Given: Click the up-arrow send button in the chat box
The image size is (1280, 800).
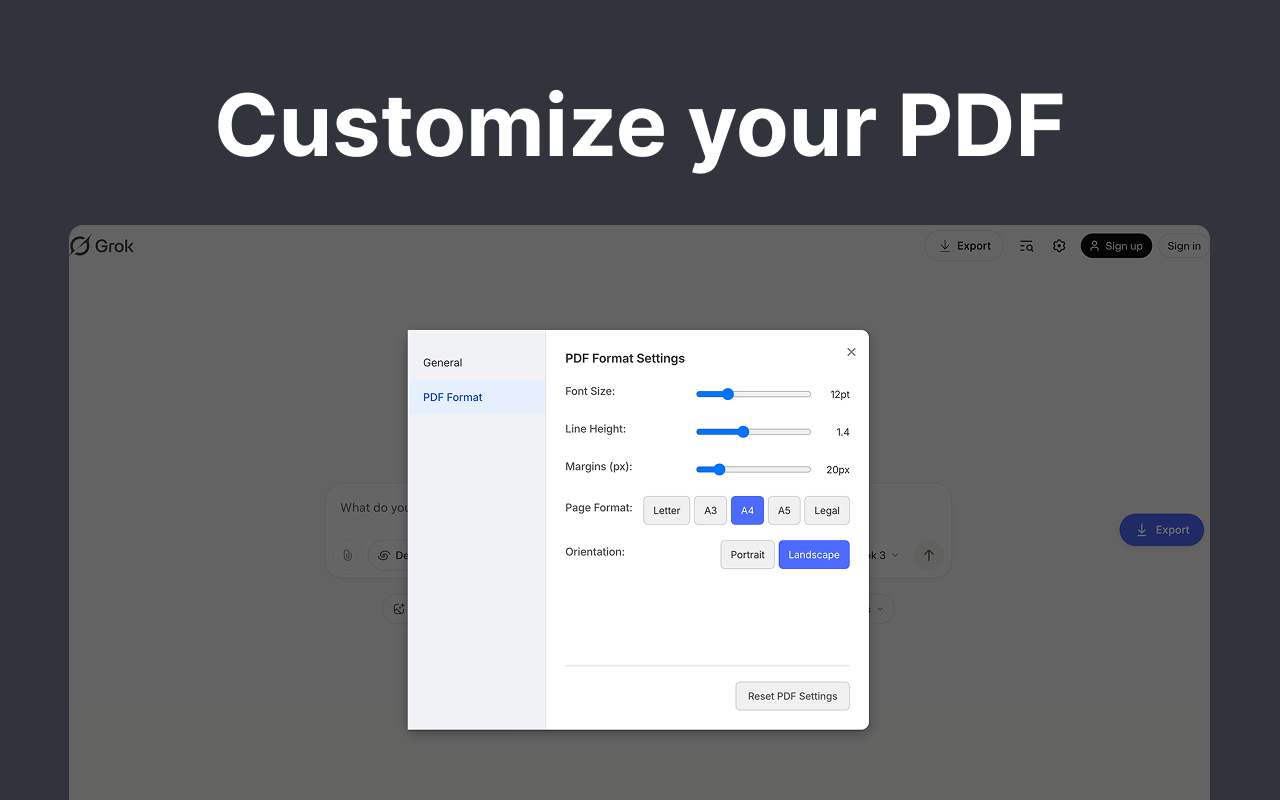Looking at the screenshot, I should (x=928, y=555).
